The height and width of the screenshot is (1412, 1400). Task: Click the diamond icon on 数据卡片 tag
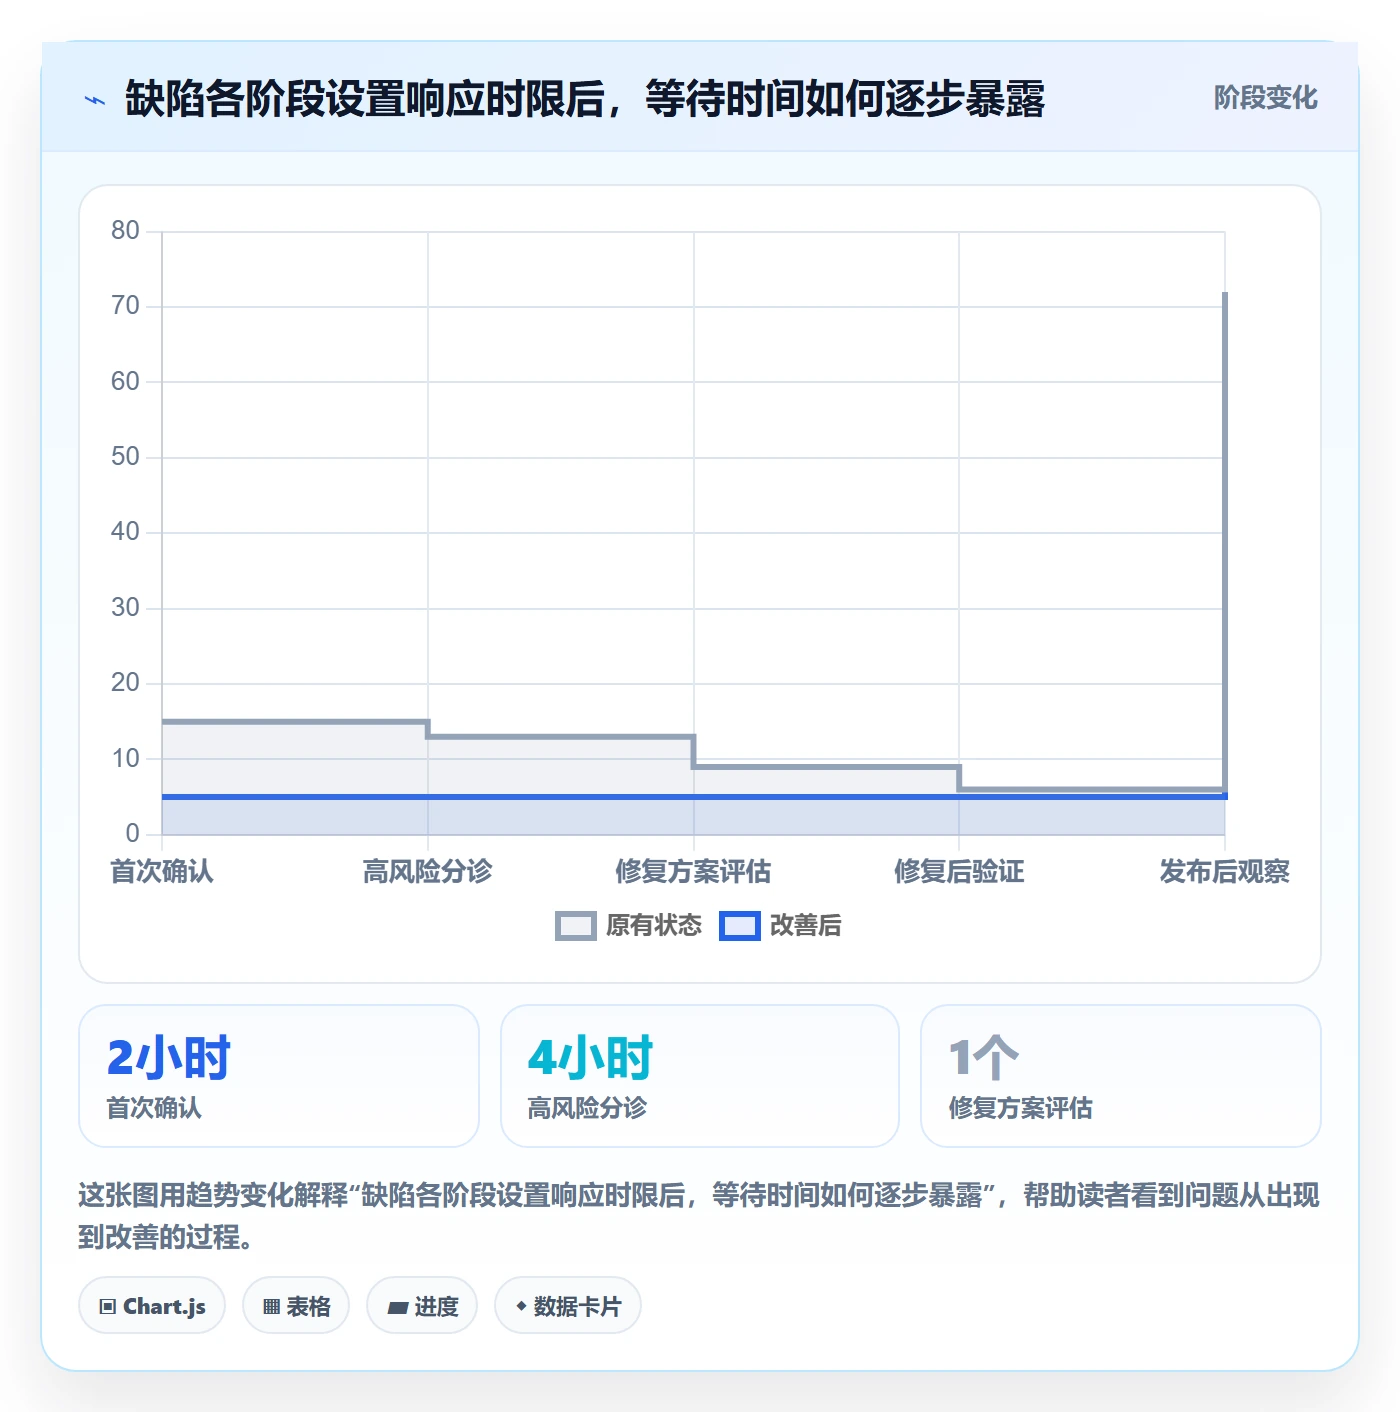(x=521, y=1306)
